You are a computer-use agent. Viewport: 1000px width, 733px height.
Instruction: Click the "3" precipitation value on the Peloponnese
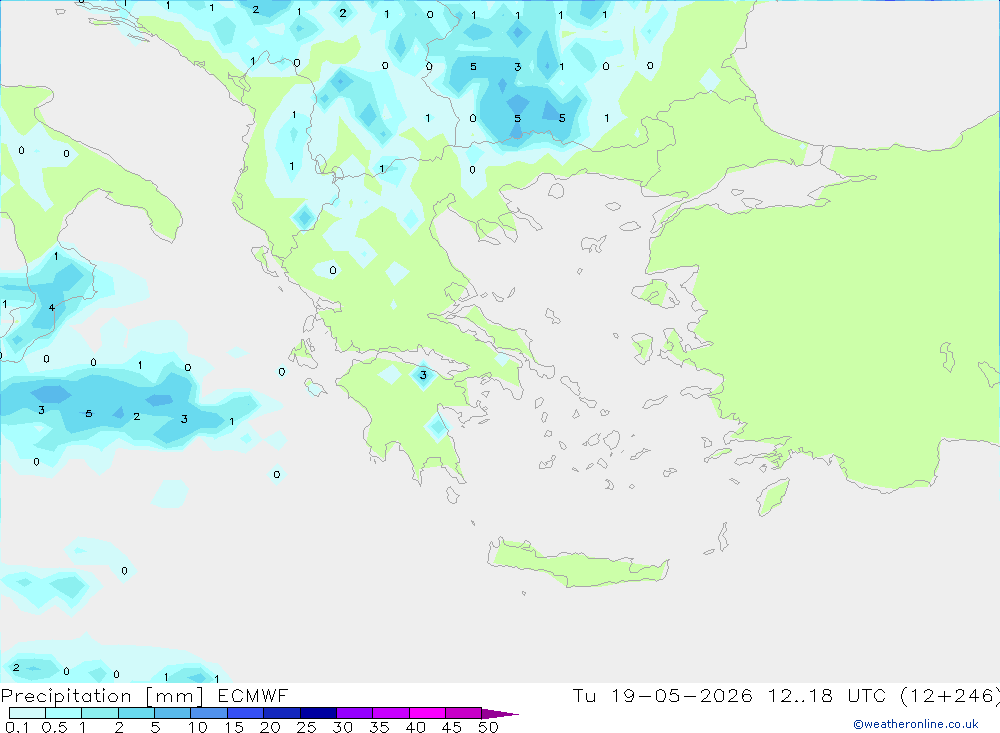(423, 375)
